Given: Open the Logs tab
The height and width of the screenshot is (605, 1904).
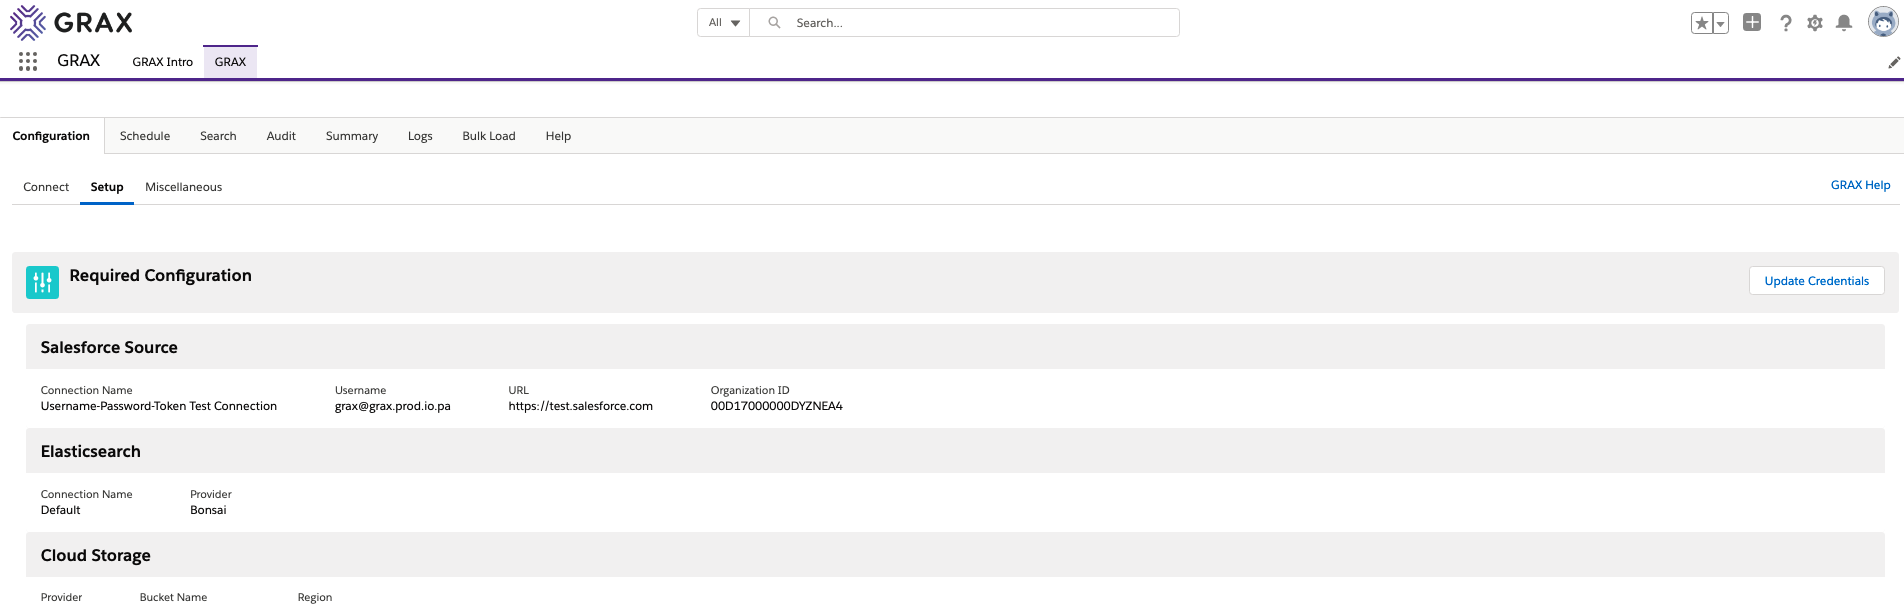Looking at the screenshot, I should pos(420,136).
